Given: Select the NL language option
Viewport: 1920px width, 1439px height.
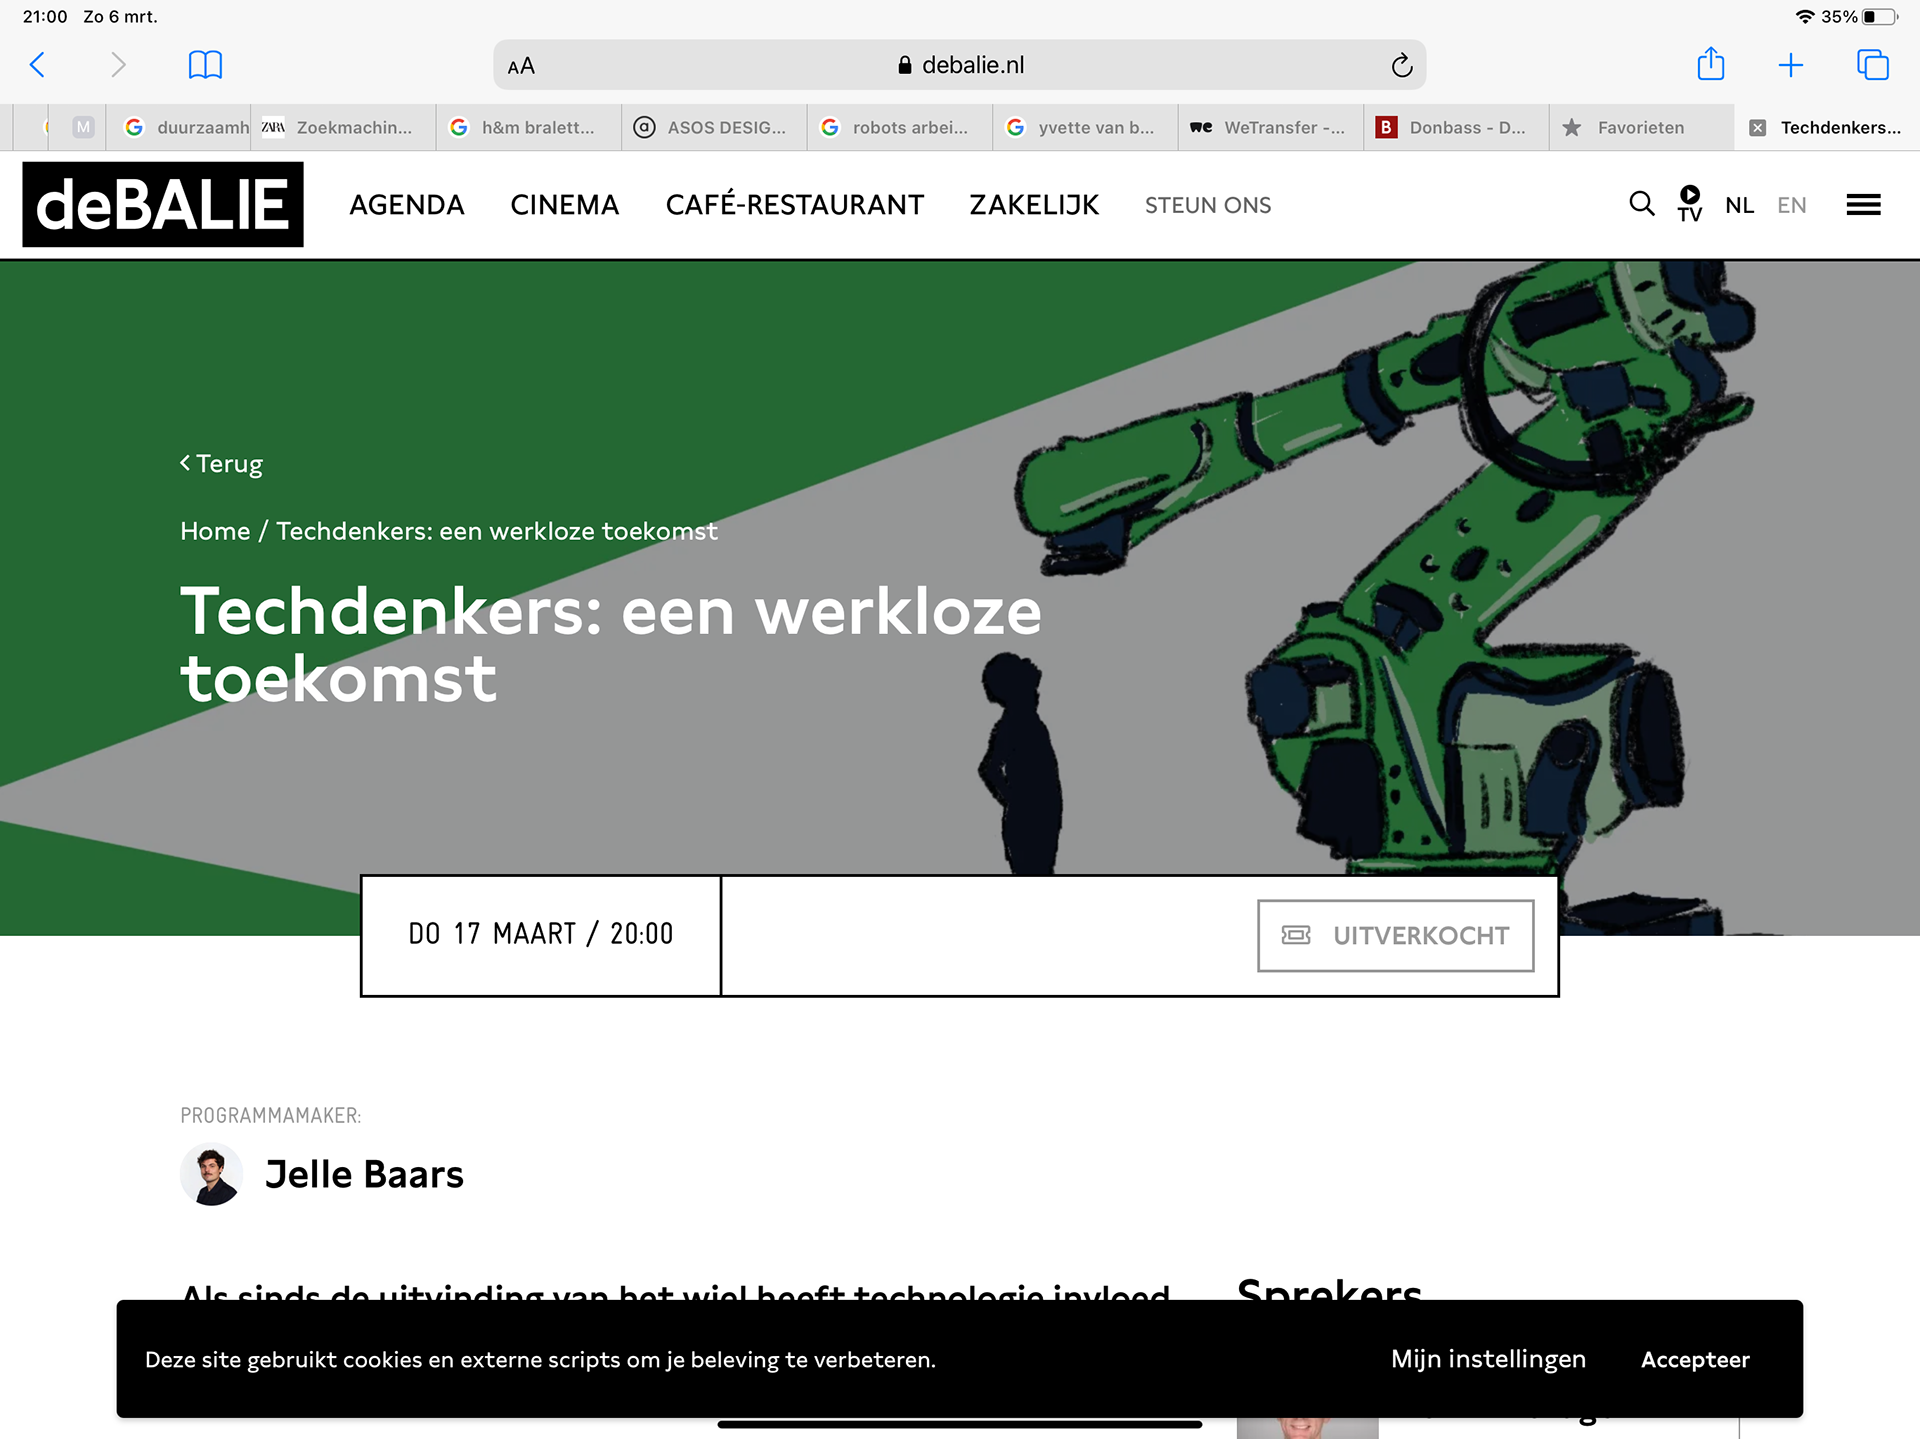Looking at the screenshot, I should point(1739,205).
